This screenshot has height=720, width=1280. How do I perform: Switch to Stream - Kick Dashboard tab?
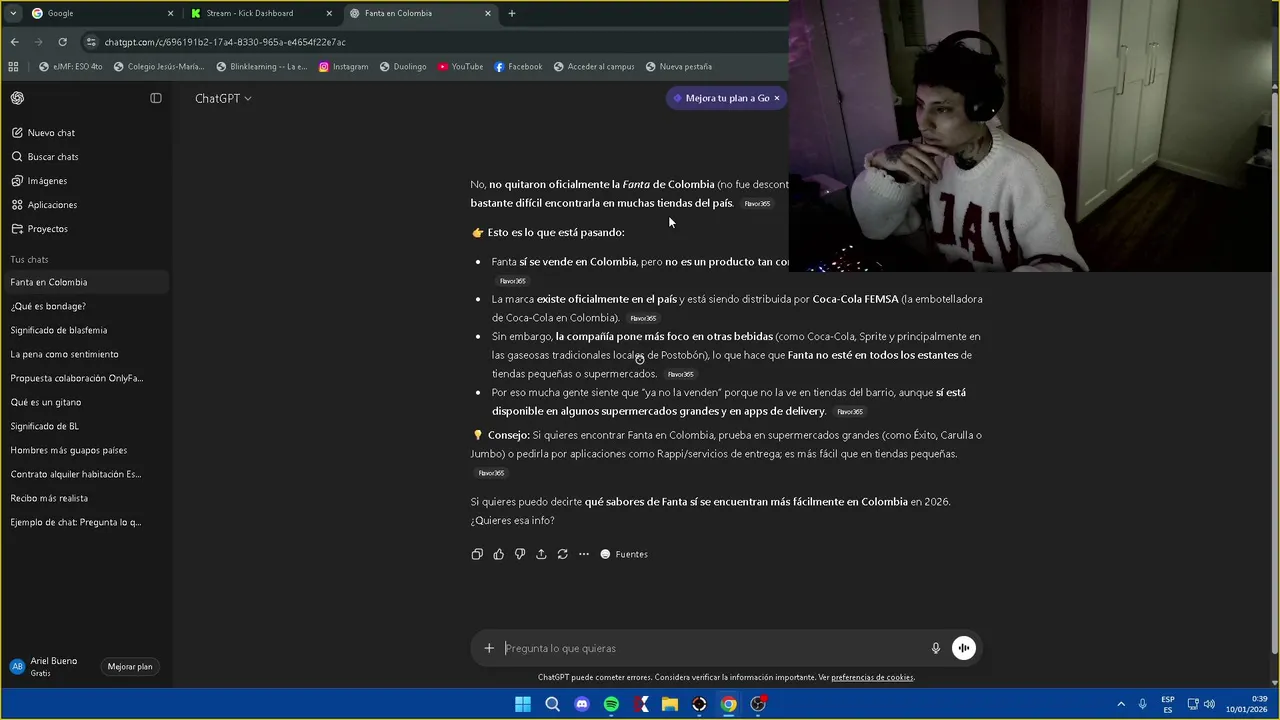(262, 14)
